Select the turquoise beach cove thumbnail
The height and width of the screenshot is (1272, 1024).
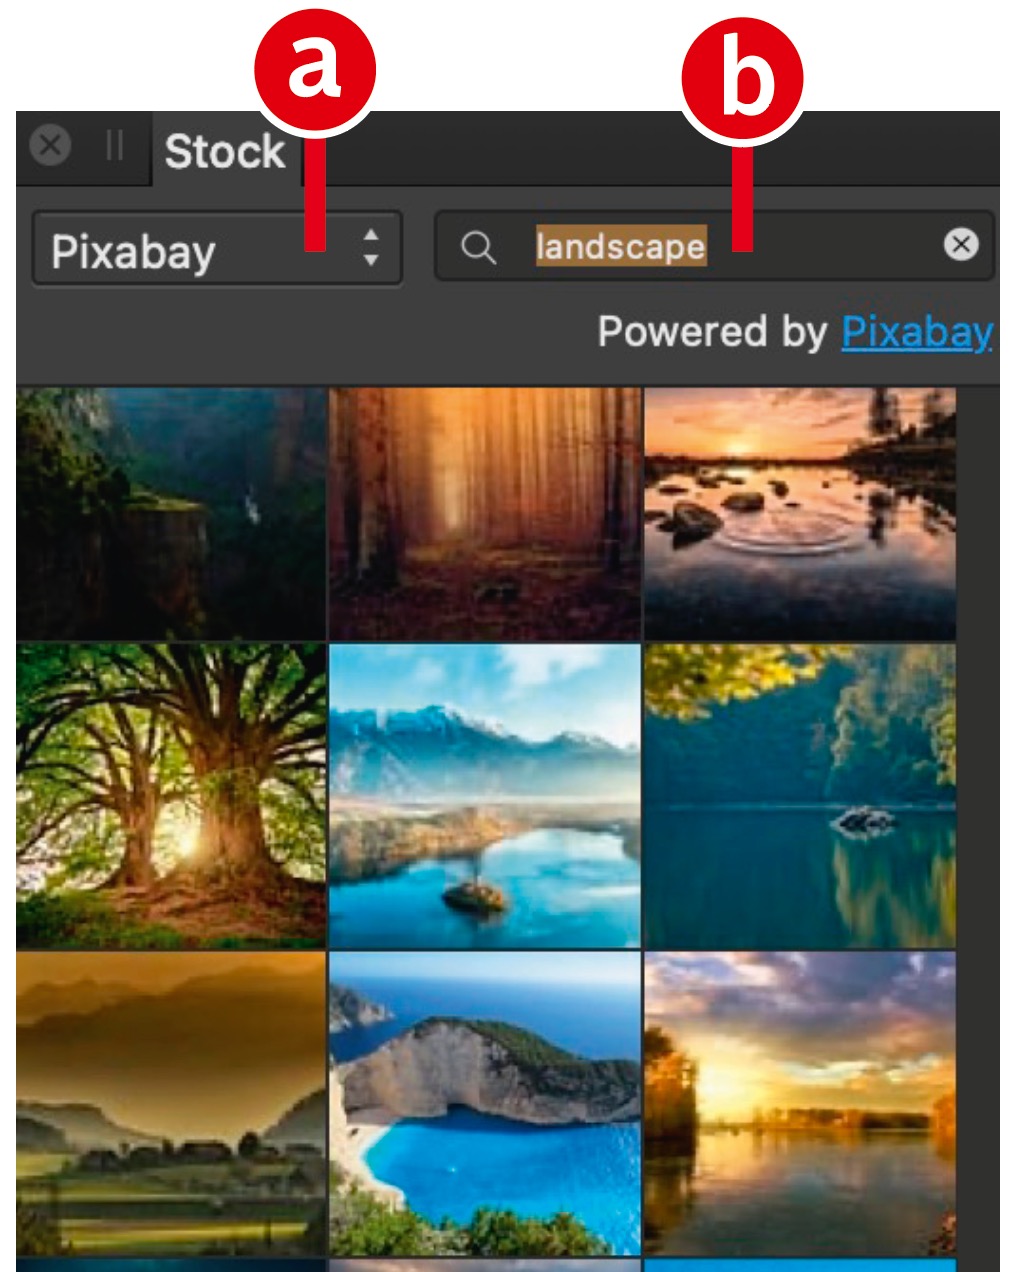click(x=485, y=1102)
